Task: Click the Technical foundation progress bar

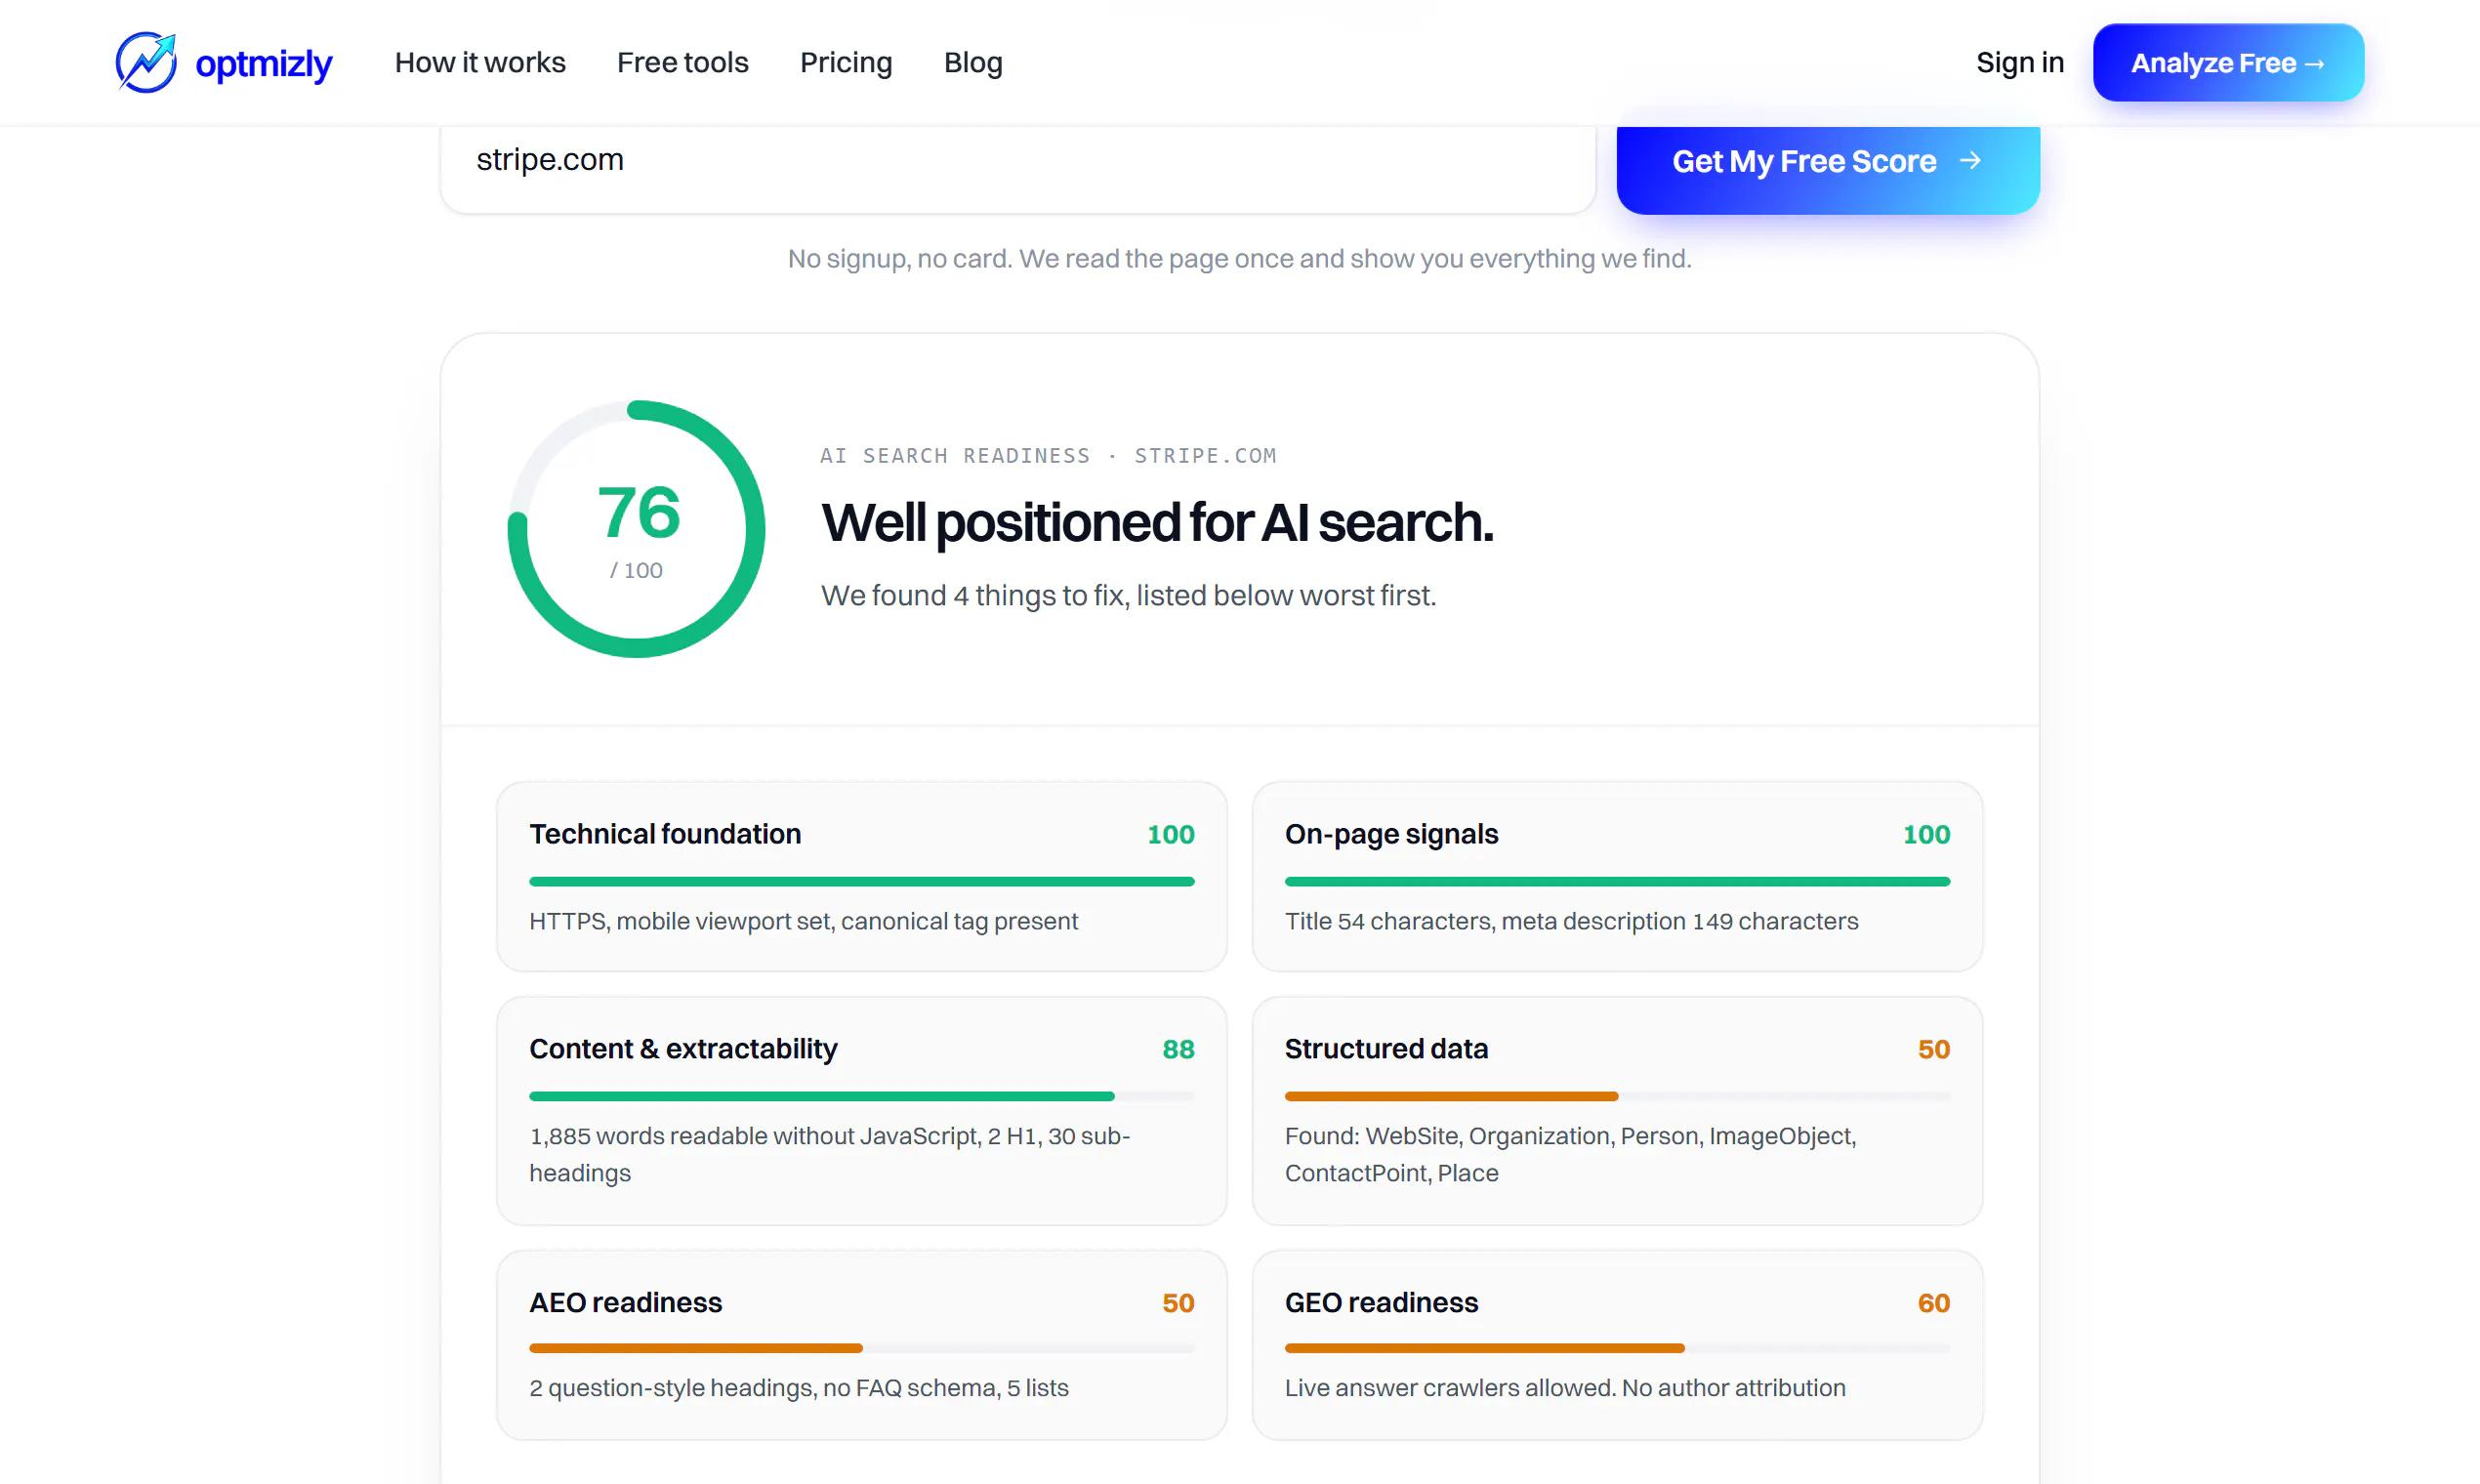Action: pyautogui.click(x=862, y=881)
